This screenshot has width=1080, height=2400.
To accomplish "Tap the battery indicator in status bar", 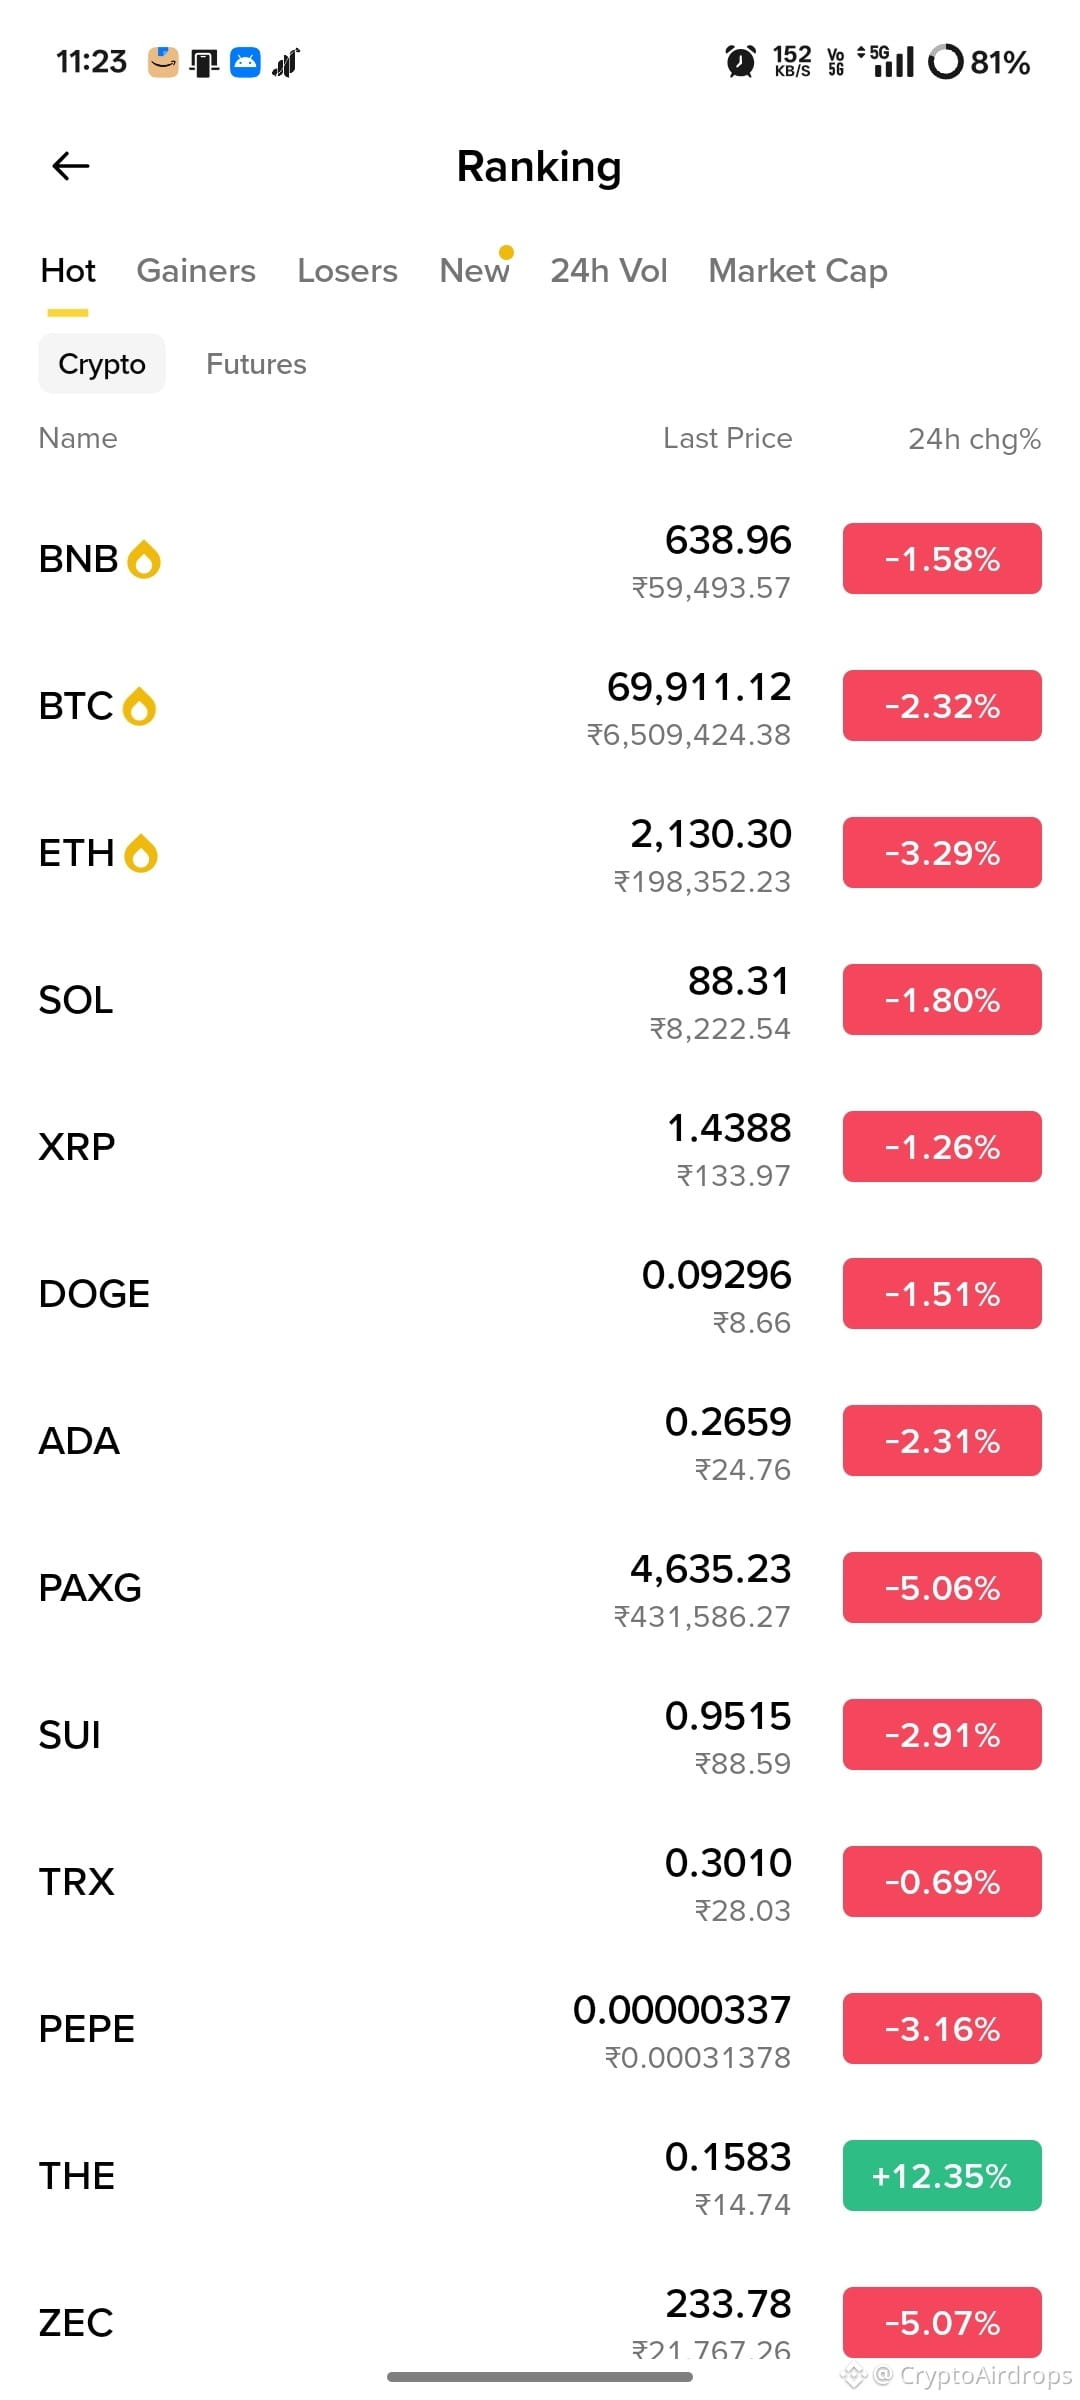I will click(979, 62).
